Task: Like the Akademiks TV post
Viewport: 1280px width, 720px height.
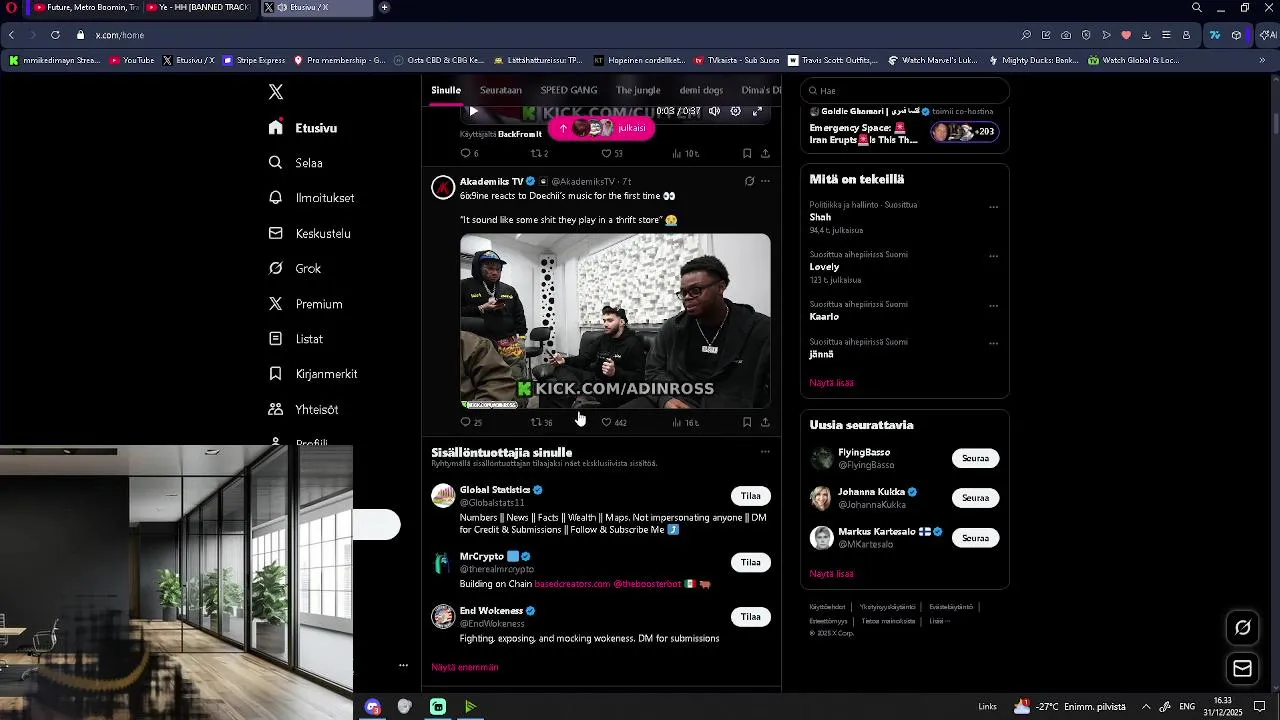Action: 613,422
